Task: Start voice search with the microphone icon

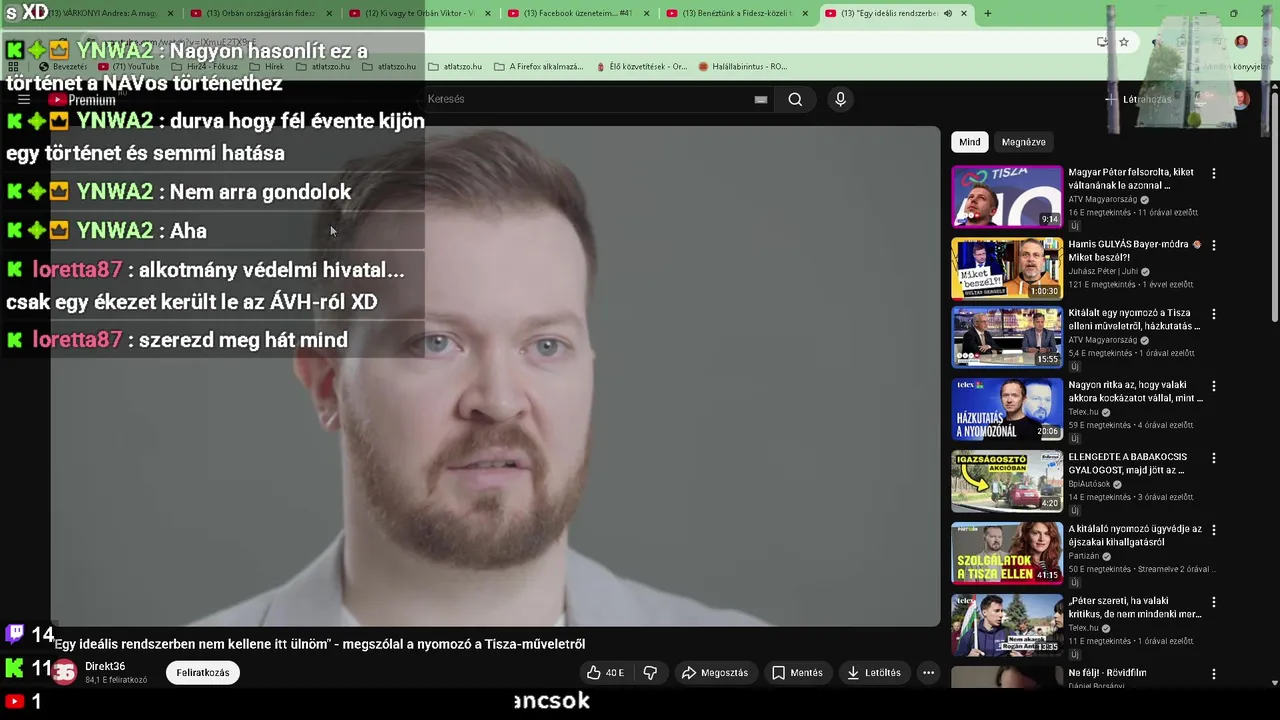Action: (840, 99)
